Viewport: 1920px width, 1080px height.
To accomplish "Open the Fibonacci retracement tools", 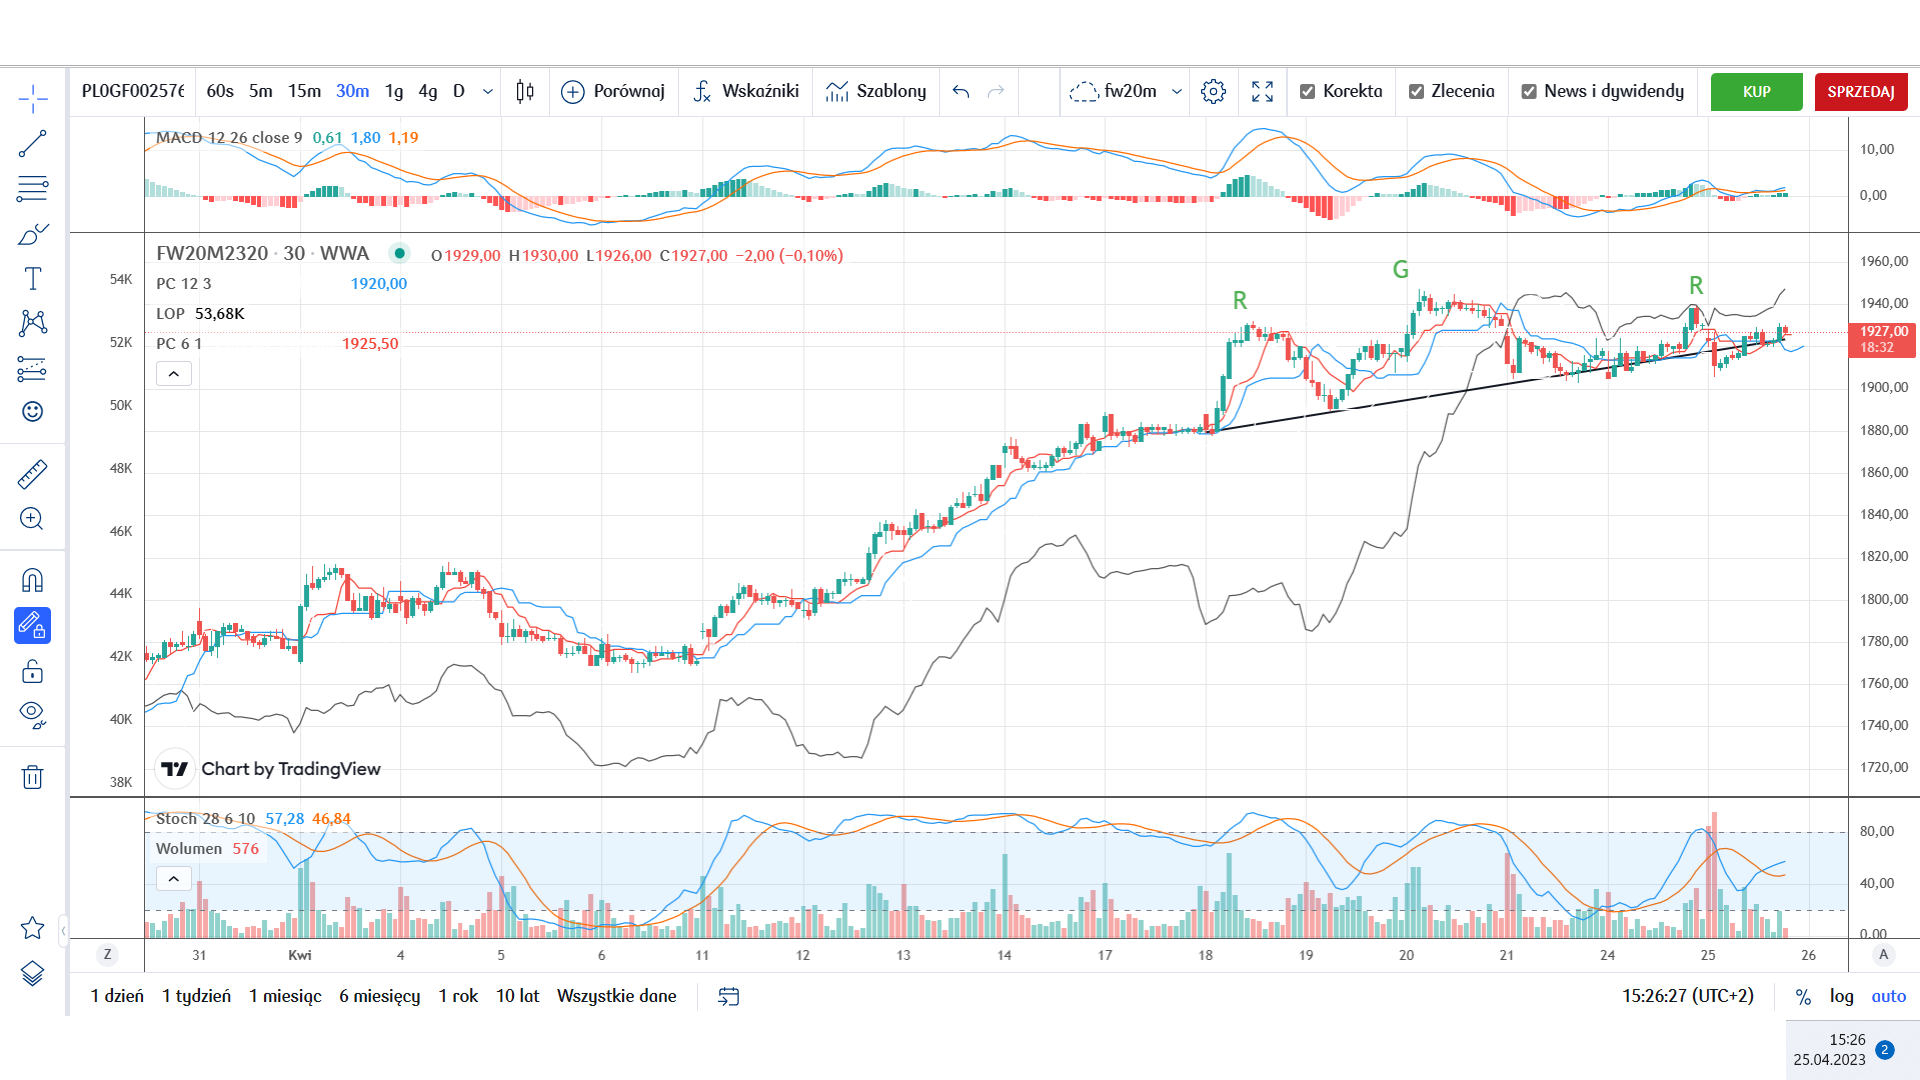I will pos(33,188).
